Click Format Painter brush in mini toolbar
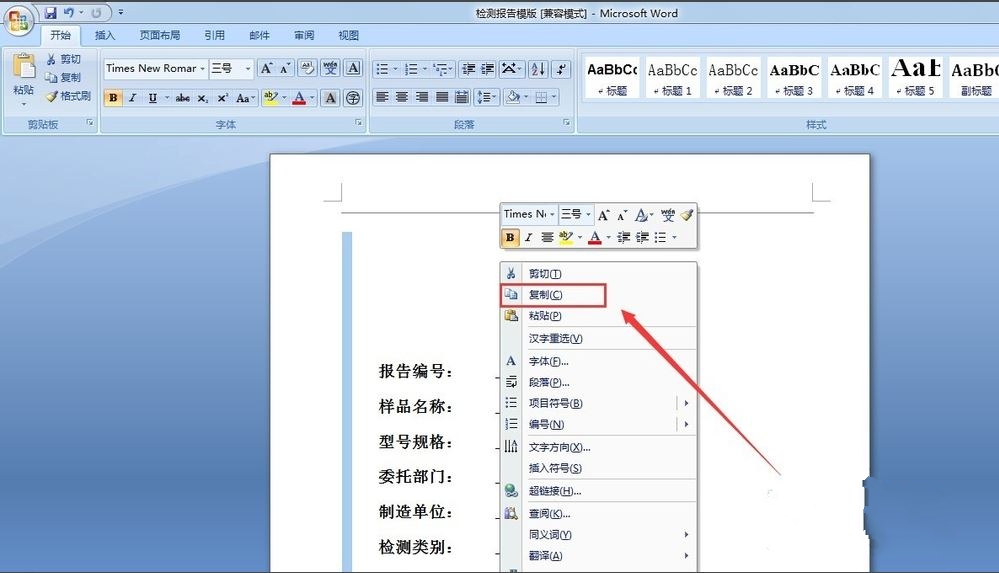Viewport: 999px width, 573px height. (x=686, y=215)
